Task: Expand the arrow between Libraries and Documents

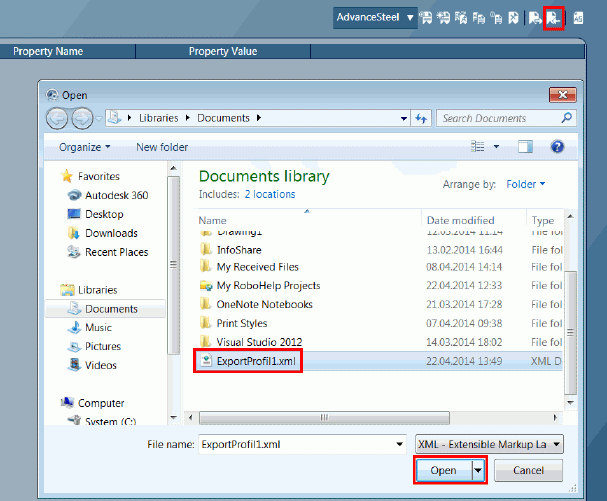Action: 188,118
